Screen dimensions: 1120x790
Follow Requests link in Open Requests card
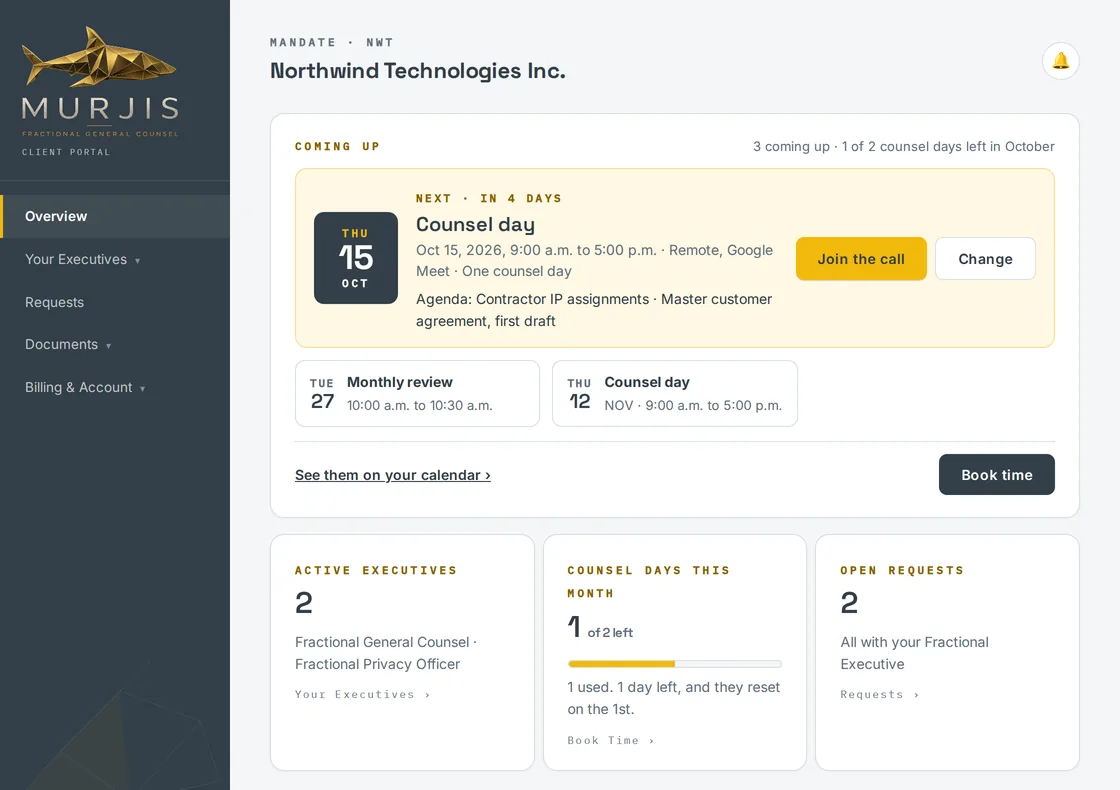click(879, 694)
